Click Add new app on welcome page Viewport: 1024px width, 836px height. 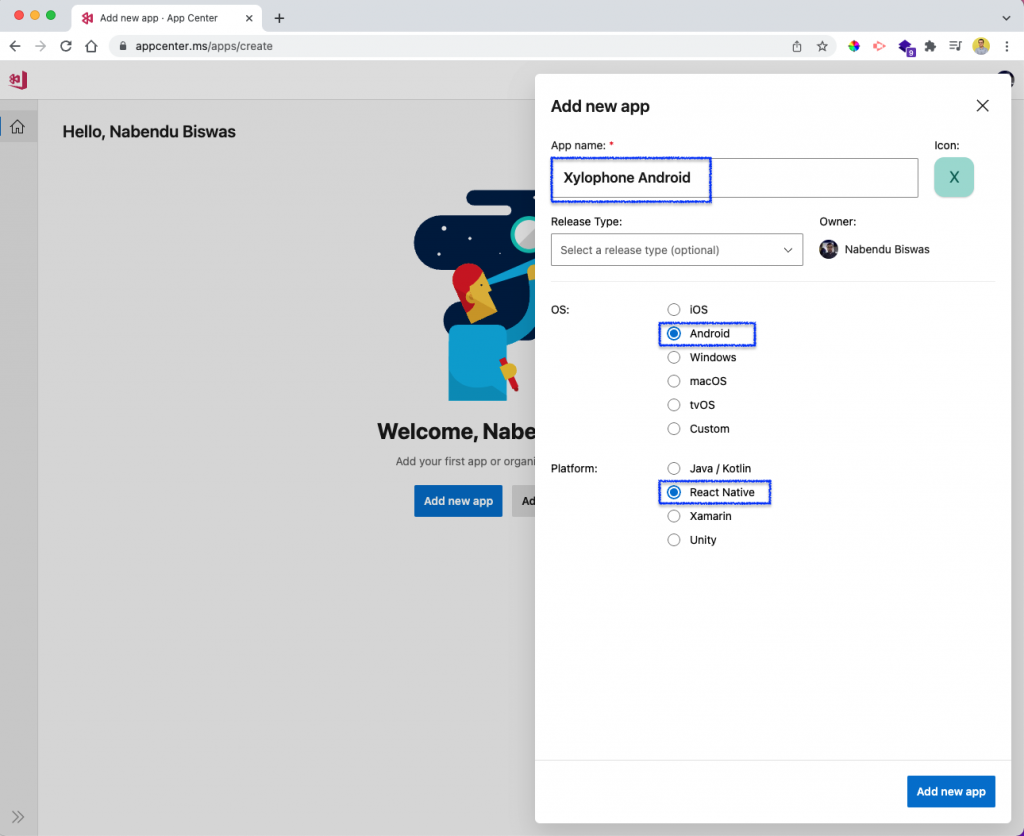pos(458,501)
